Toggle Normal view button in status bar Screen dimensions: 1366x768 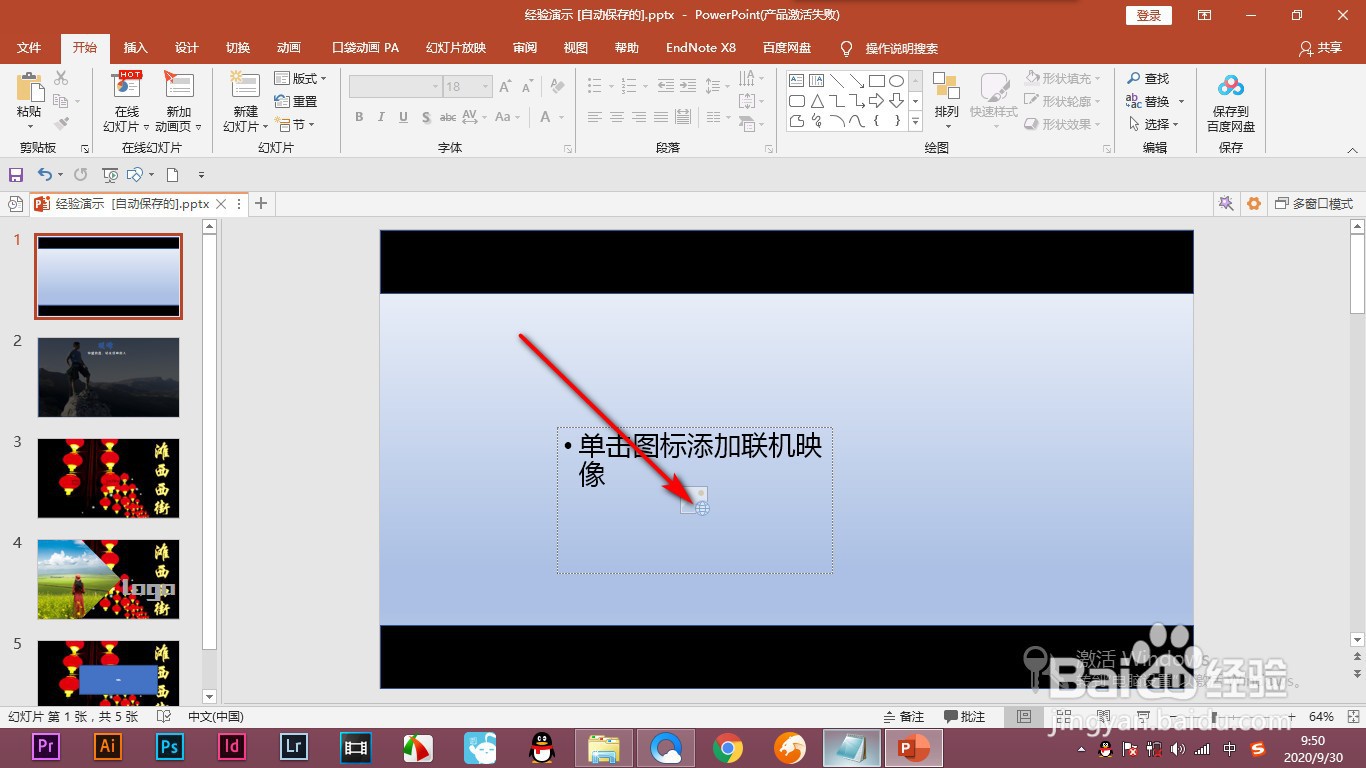(x=1023, y=717)
